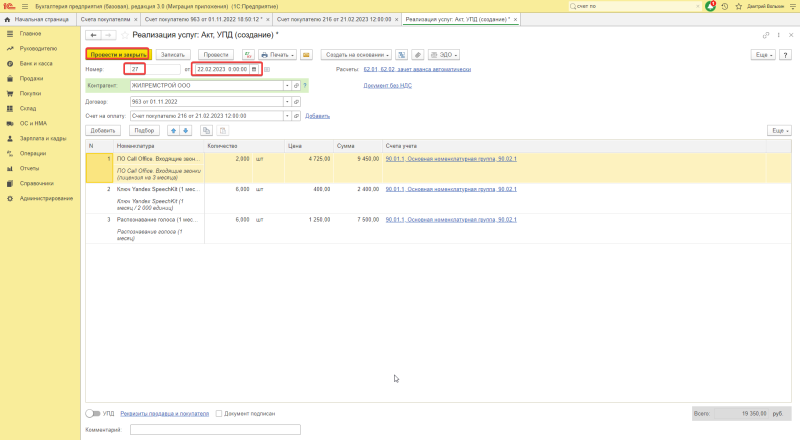
Task: Click the Отчеты chart icon in the sidebar
Action: click(10, 168)
